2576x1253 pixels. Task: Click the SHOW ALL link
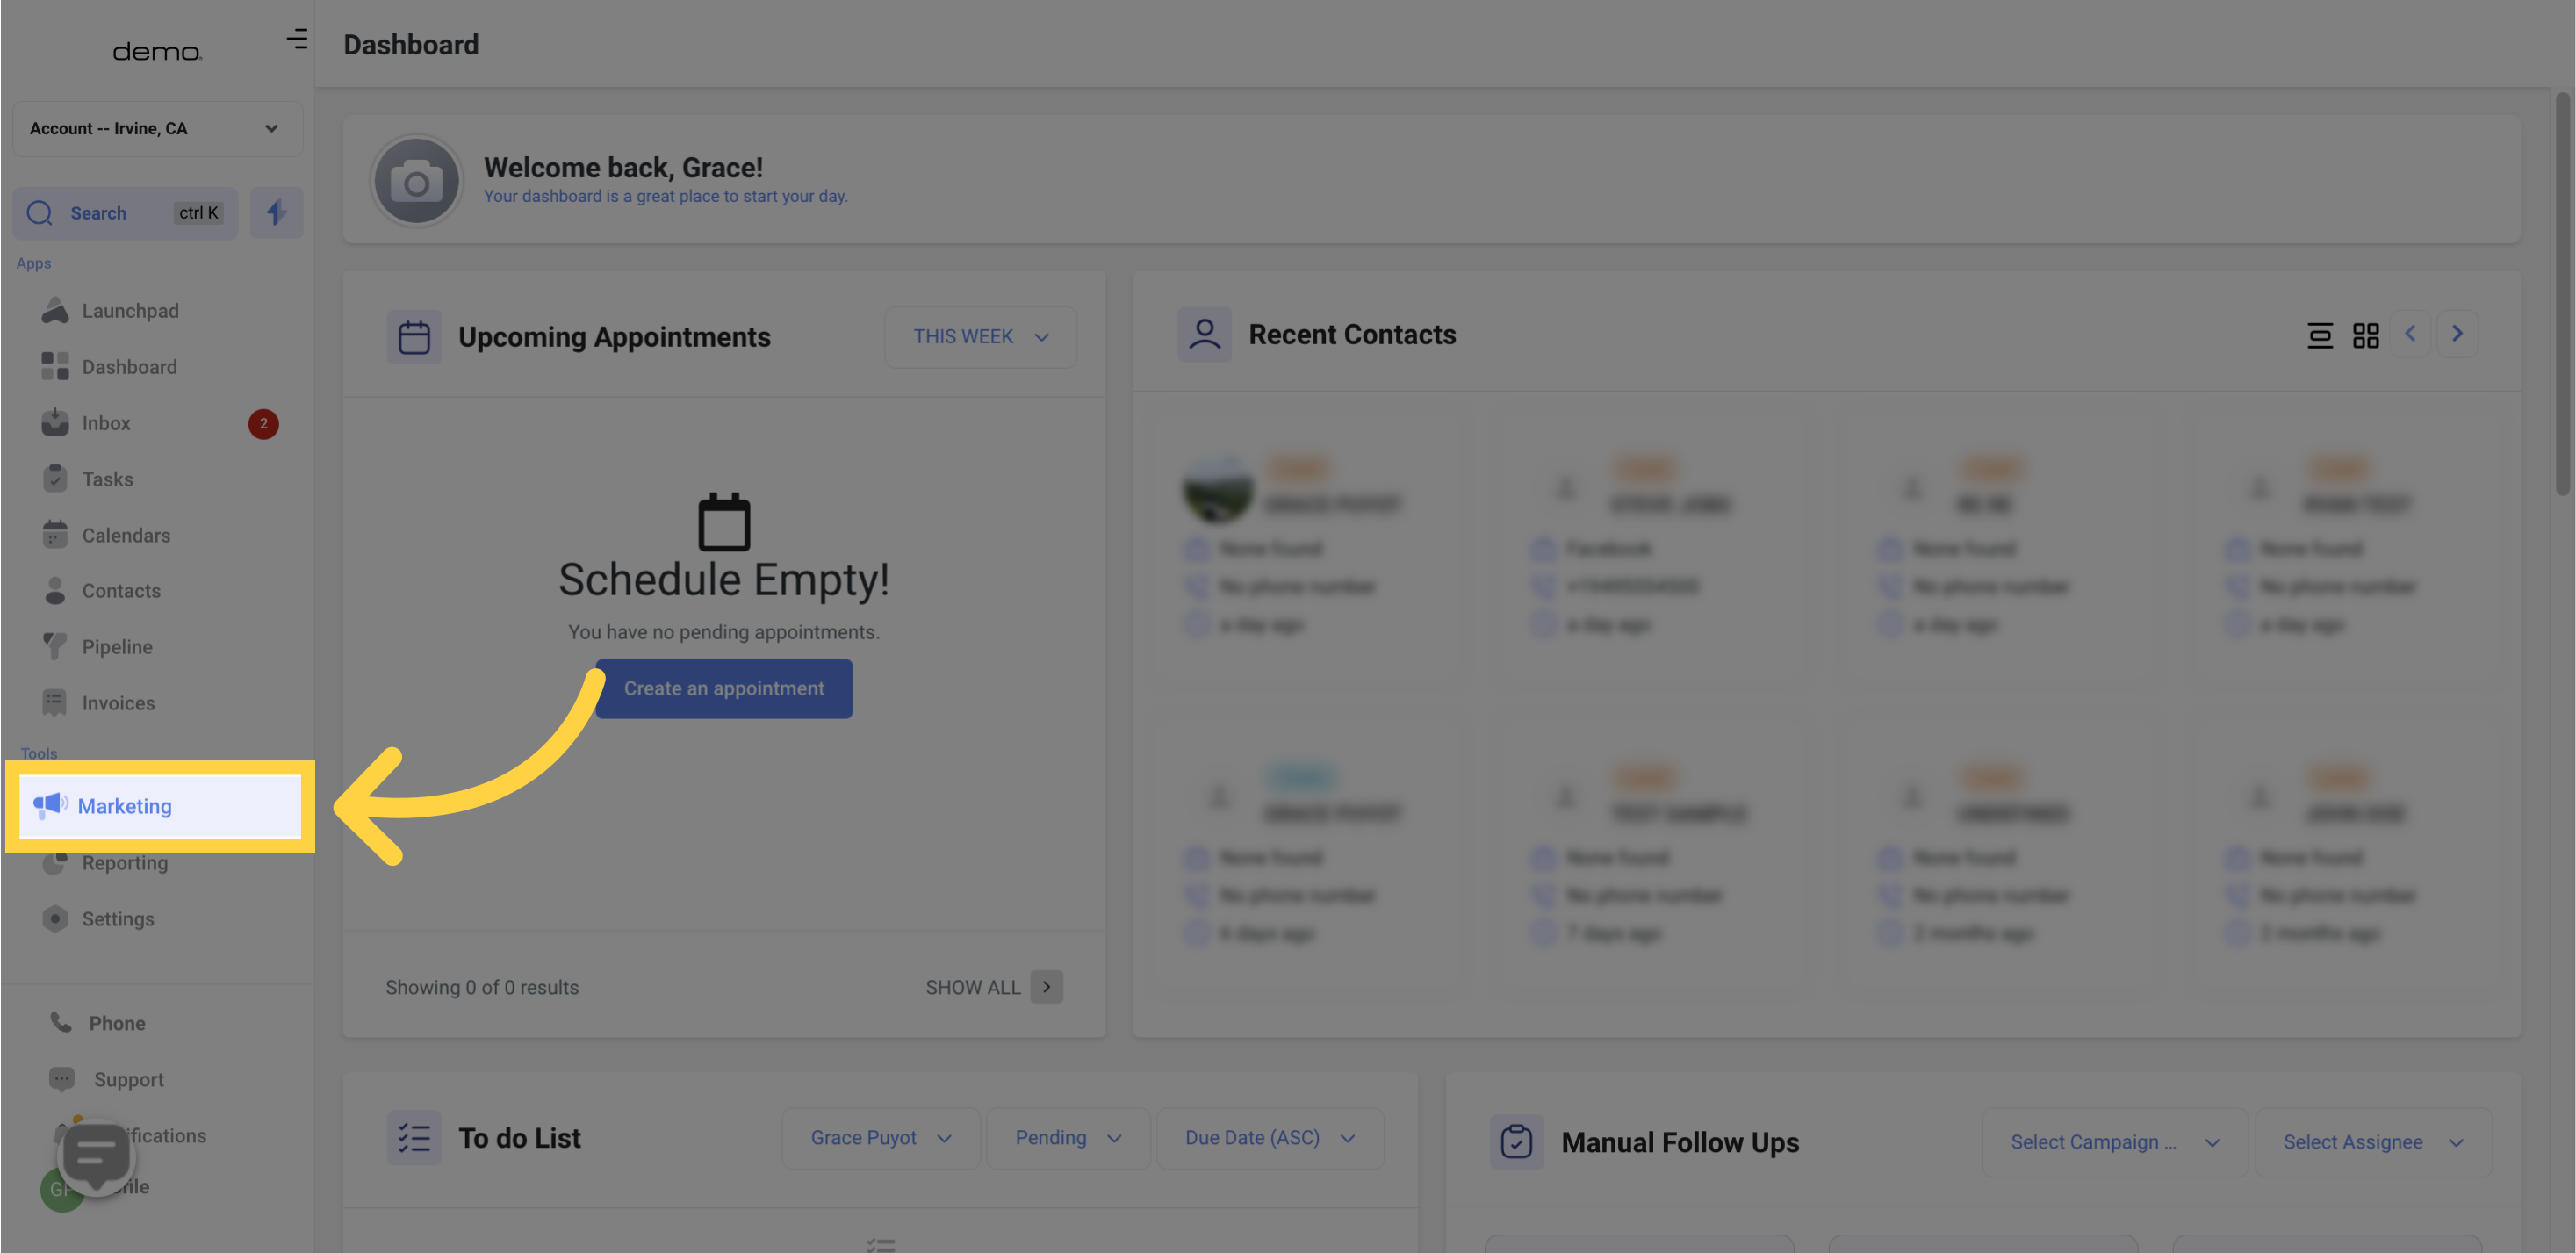tap(972, 987)
